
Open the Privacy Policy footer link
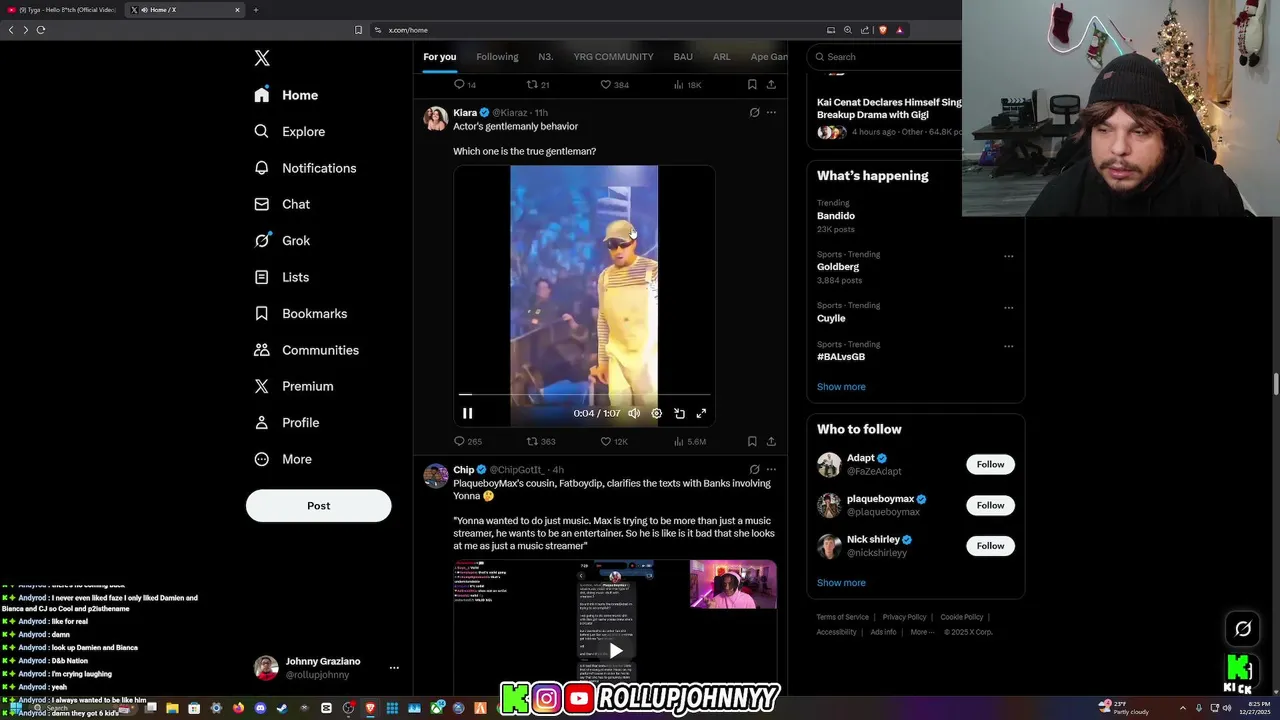pyautogui.click(x=904, y=617)
